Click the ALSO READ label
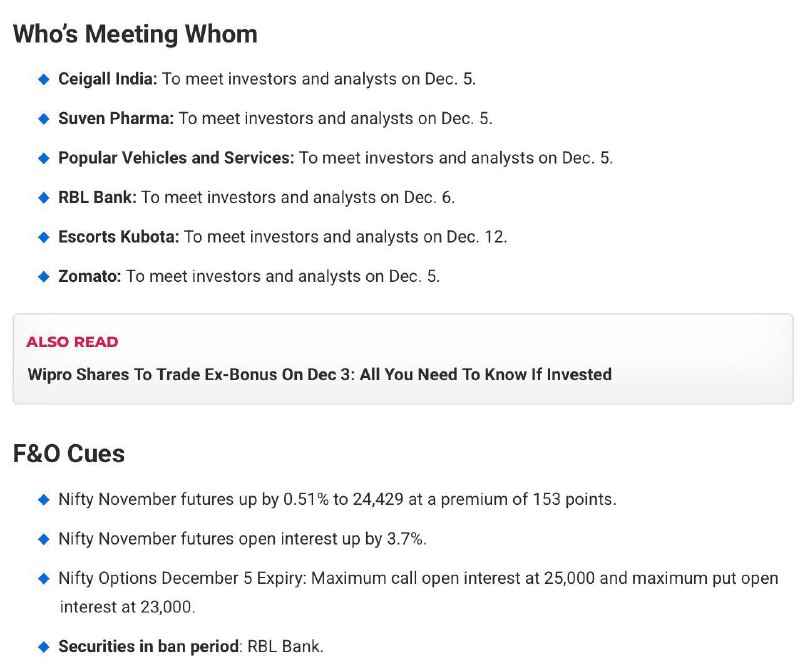This screenshot has width=800, height=669. (72, 342)
